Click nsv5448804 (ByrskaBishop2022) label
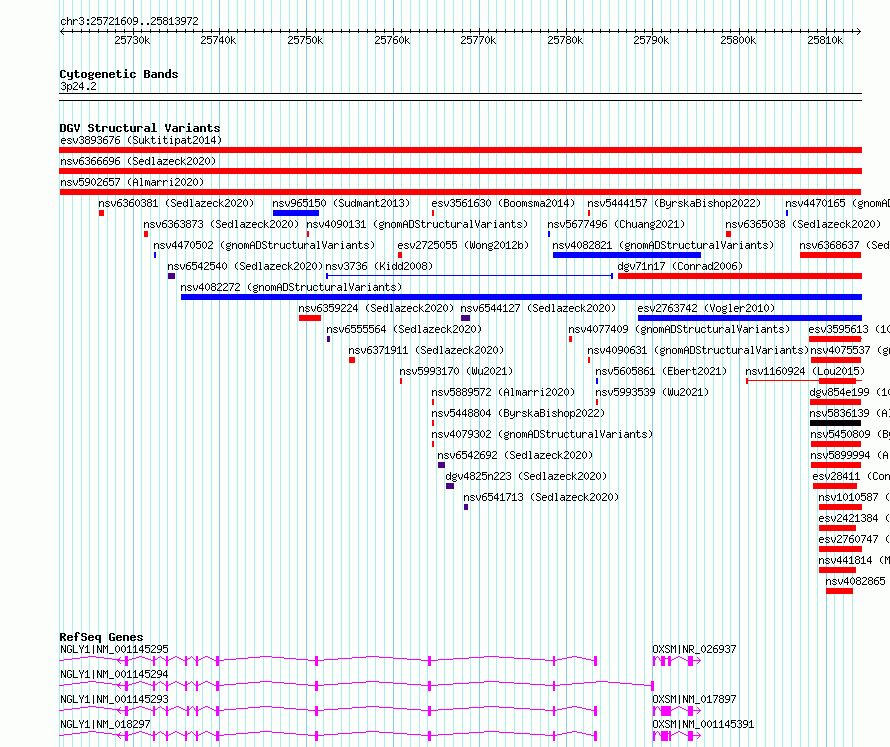890x747 pixels. [518, 413]
